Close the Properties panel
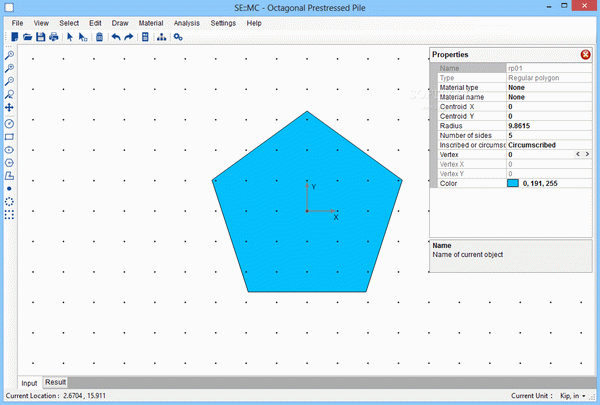600x405 pixels. tap(585, 54)
